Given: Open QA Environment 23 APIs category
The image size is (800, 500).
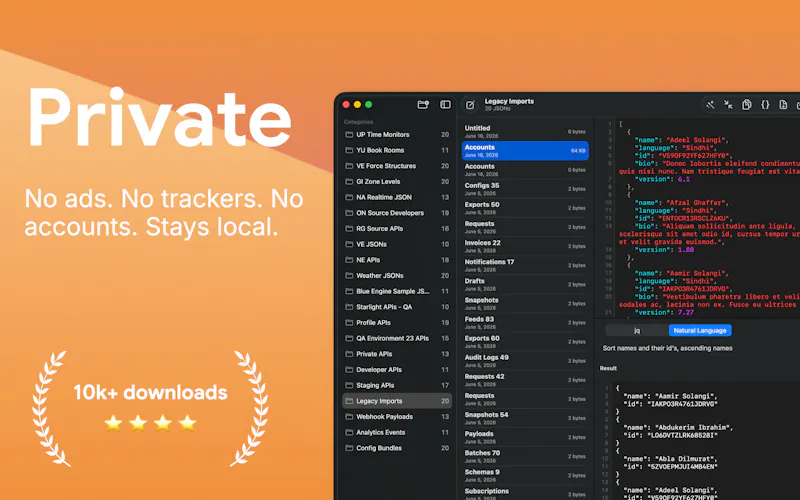Looking at the screenshot, I should [397, 338].
